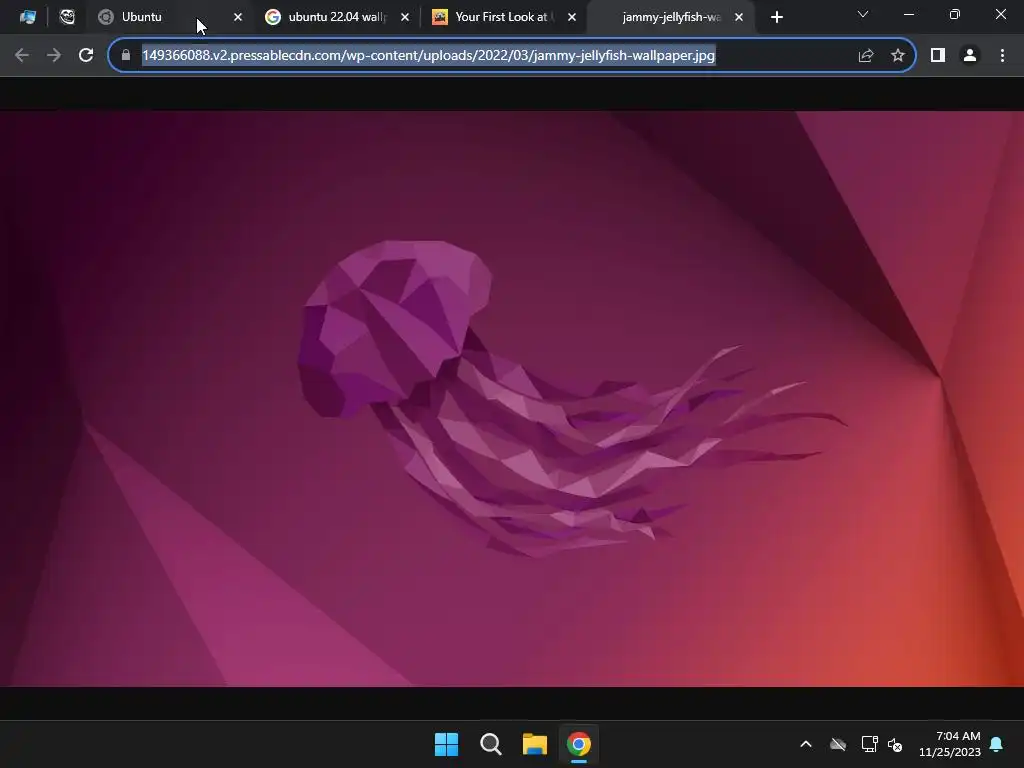Restore down the Chrome window
The image size is (1024, 768).
955,14
